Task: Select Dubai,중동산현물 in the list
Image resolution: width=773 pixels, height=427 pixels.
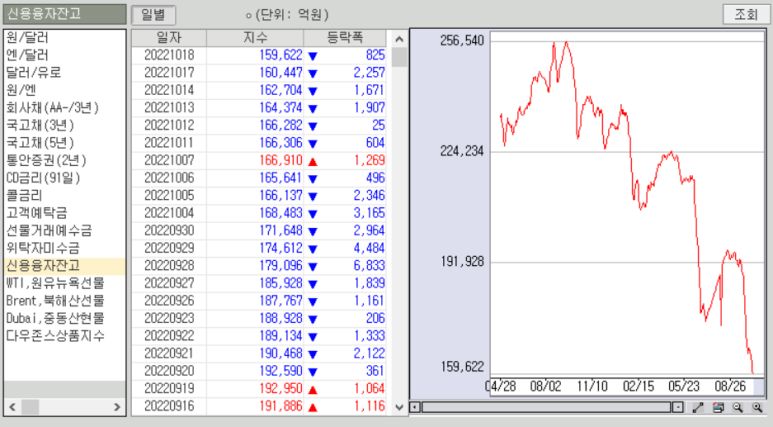Action: pyautogui.click(x=64, y=319)
